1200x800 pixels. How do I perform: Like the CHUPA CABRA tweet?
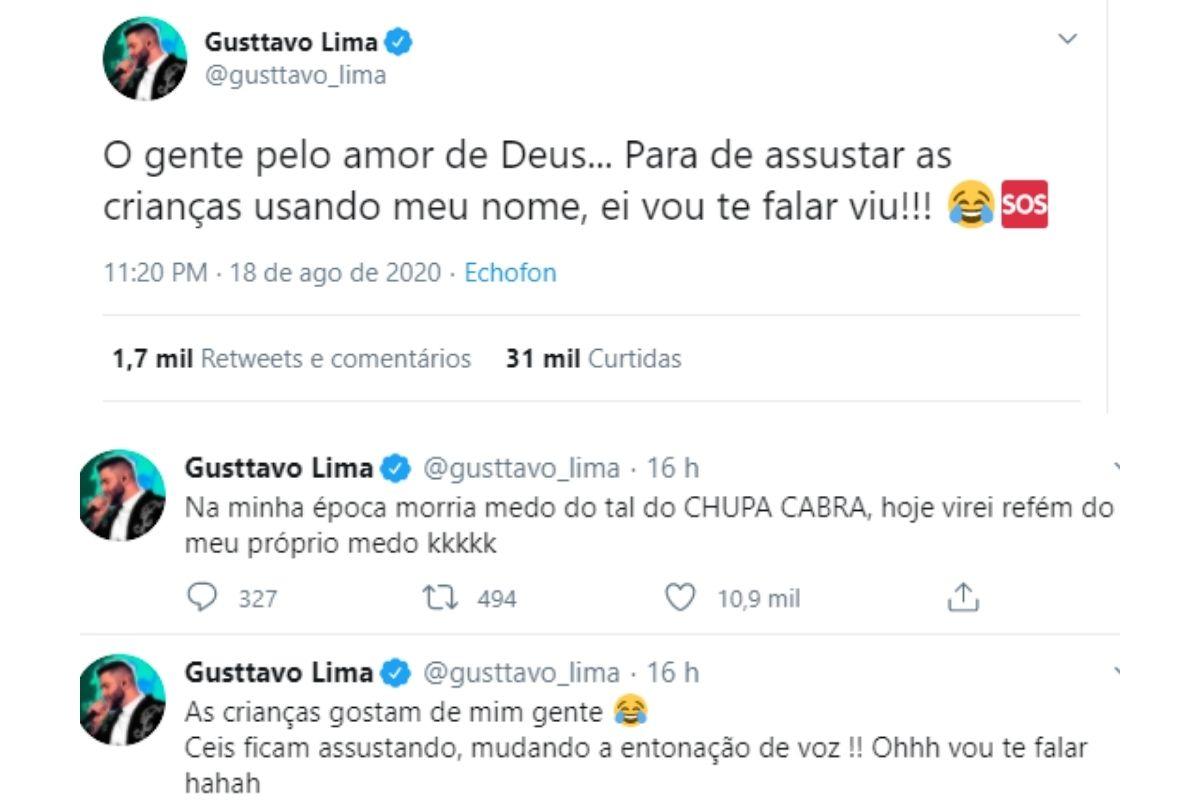(680, 598)
